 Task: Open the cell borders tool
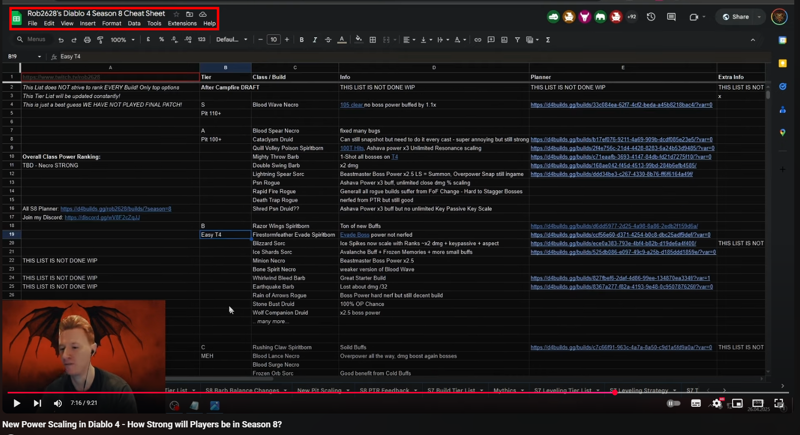coord(372,40)
